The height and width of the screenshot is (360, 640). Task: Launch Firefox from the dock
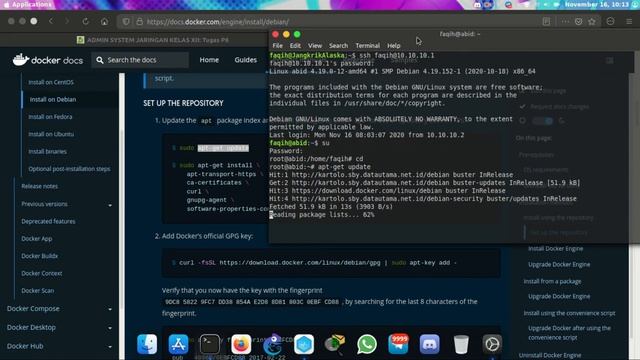241,344
